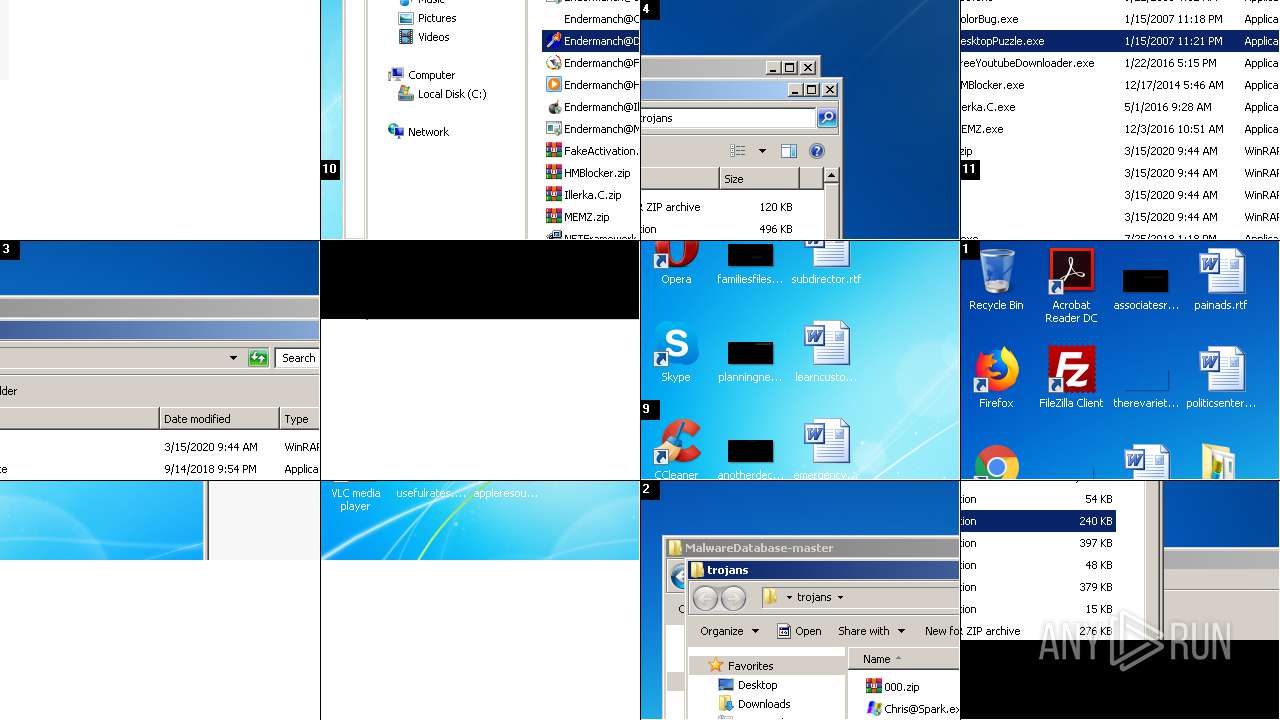Click the help question mark icon
The image size is (1280, 720).
point(817,151)
